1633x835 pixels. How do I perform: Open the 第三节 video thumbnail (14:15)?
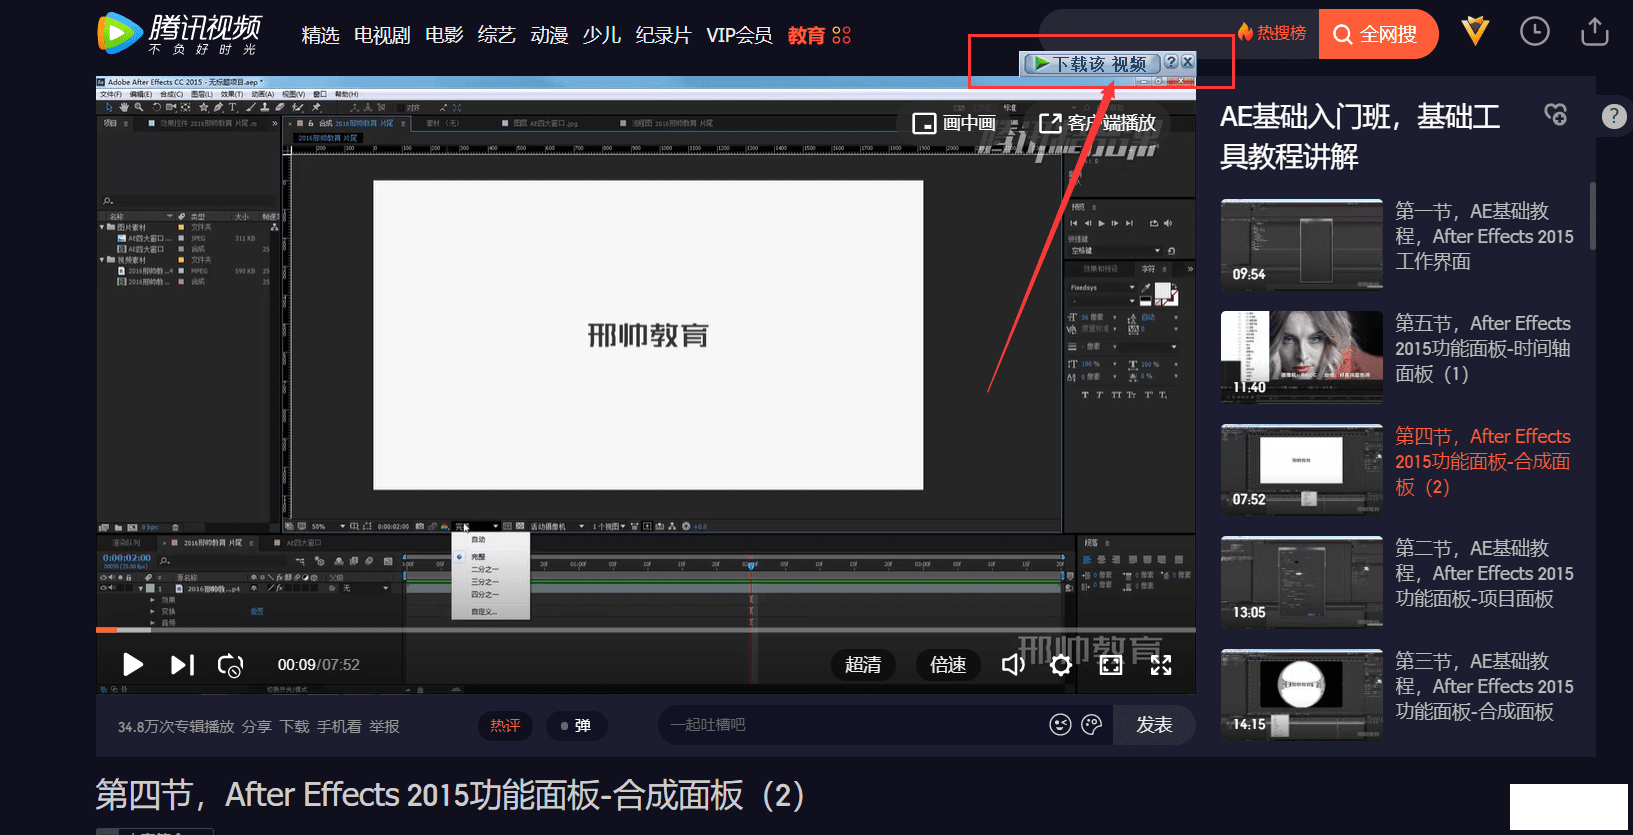point(1302,695)
